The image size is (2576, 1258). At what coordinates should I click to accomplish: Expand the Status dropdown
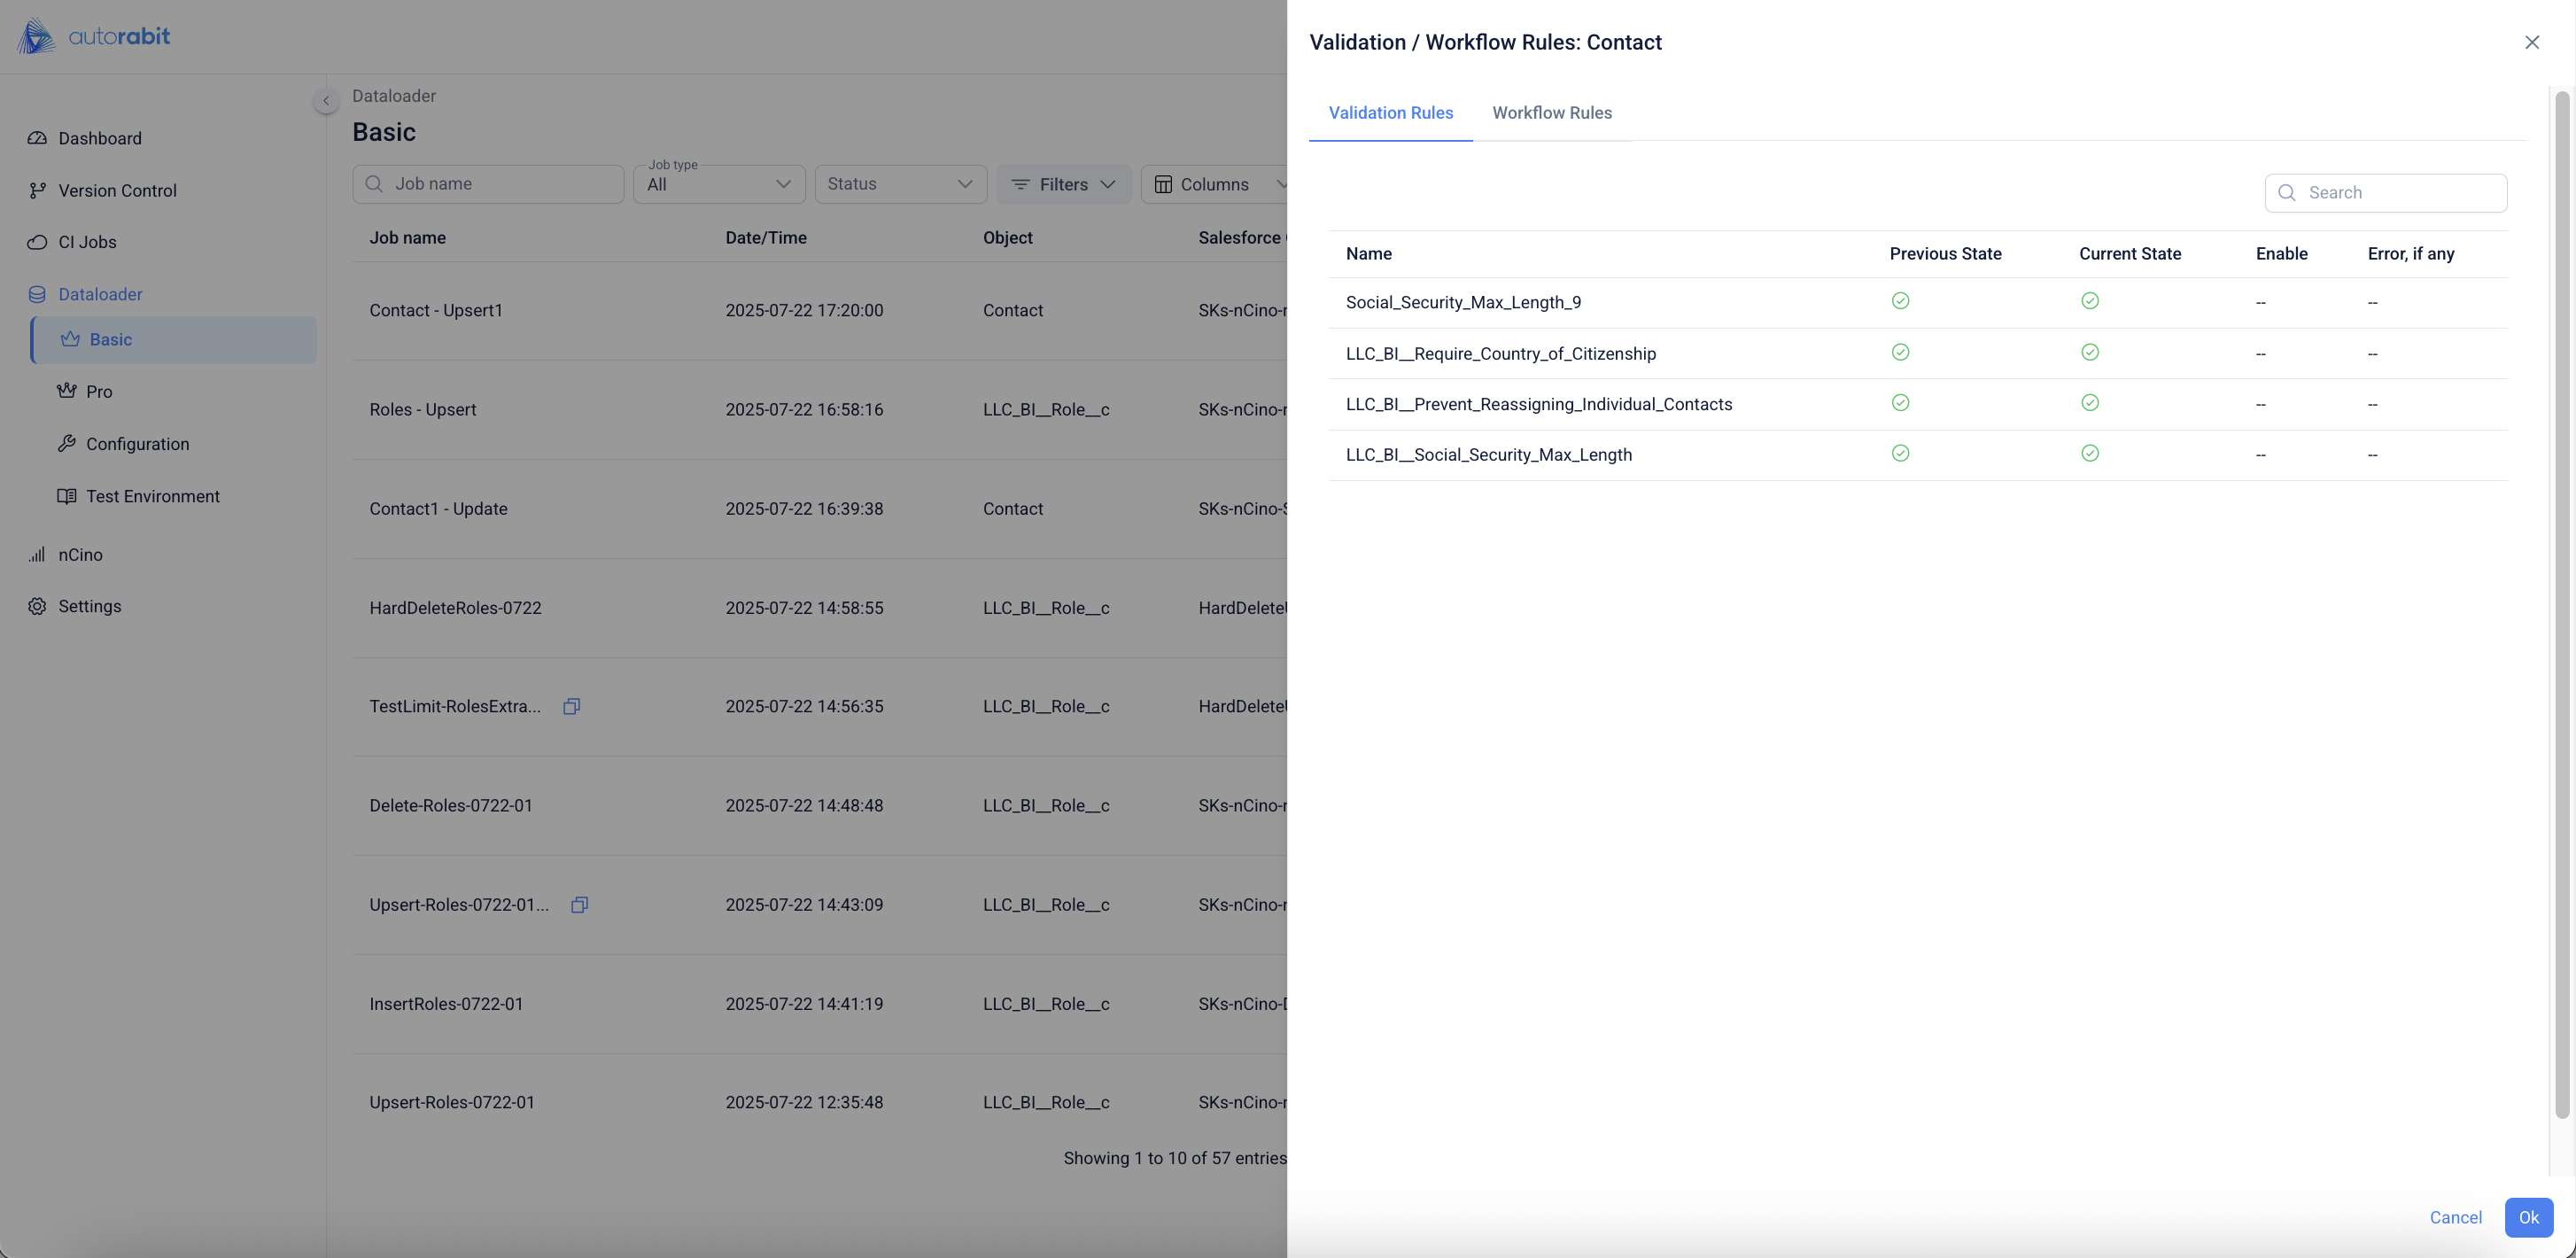(x=900, y=184)
